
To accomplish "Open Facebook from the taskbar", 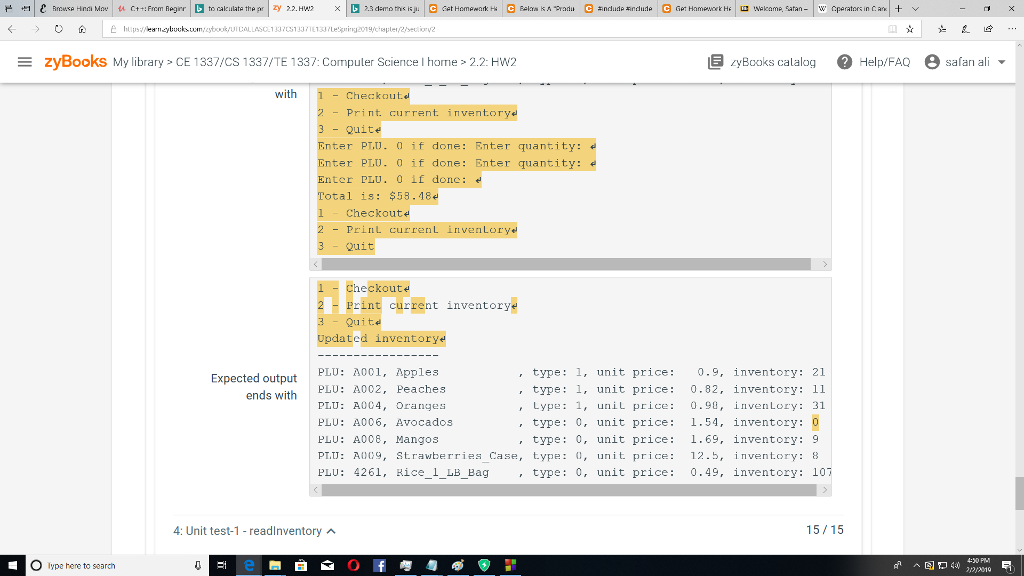I will tap(379, 565).
